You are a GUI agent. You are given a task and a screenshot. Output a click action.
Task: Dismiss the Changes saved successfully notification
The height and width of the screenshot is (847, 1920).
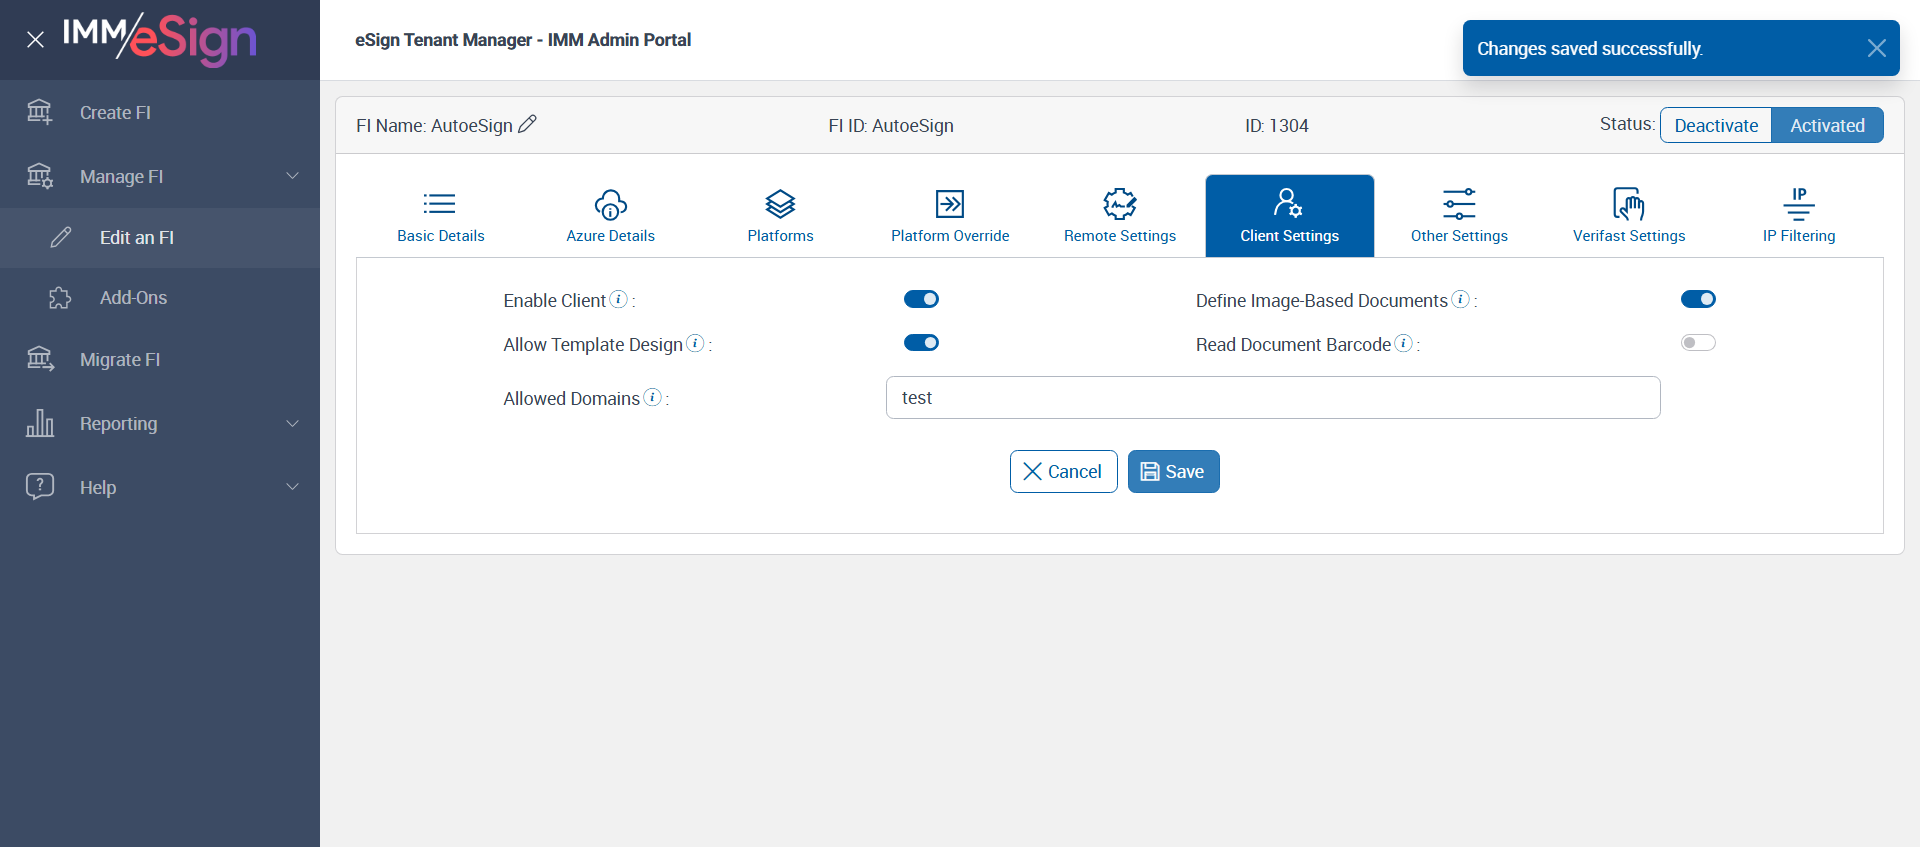point(1876,48)
